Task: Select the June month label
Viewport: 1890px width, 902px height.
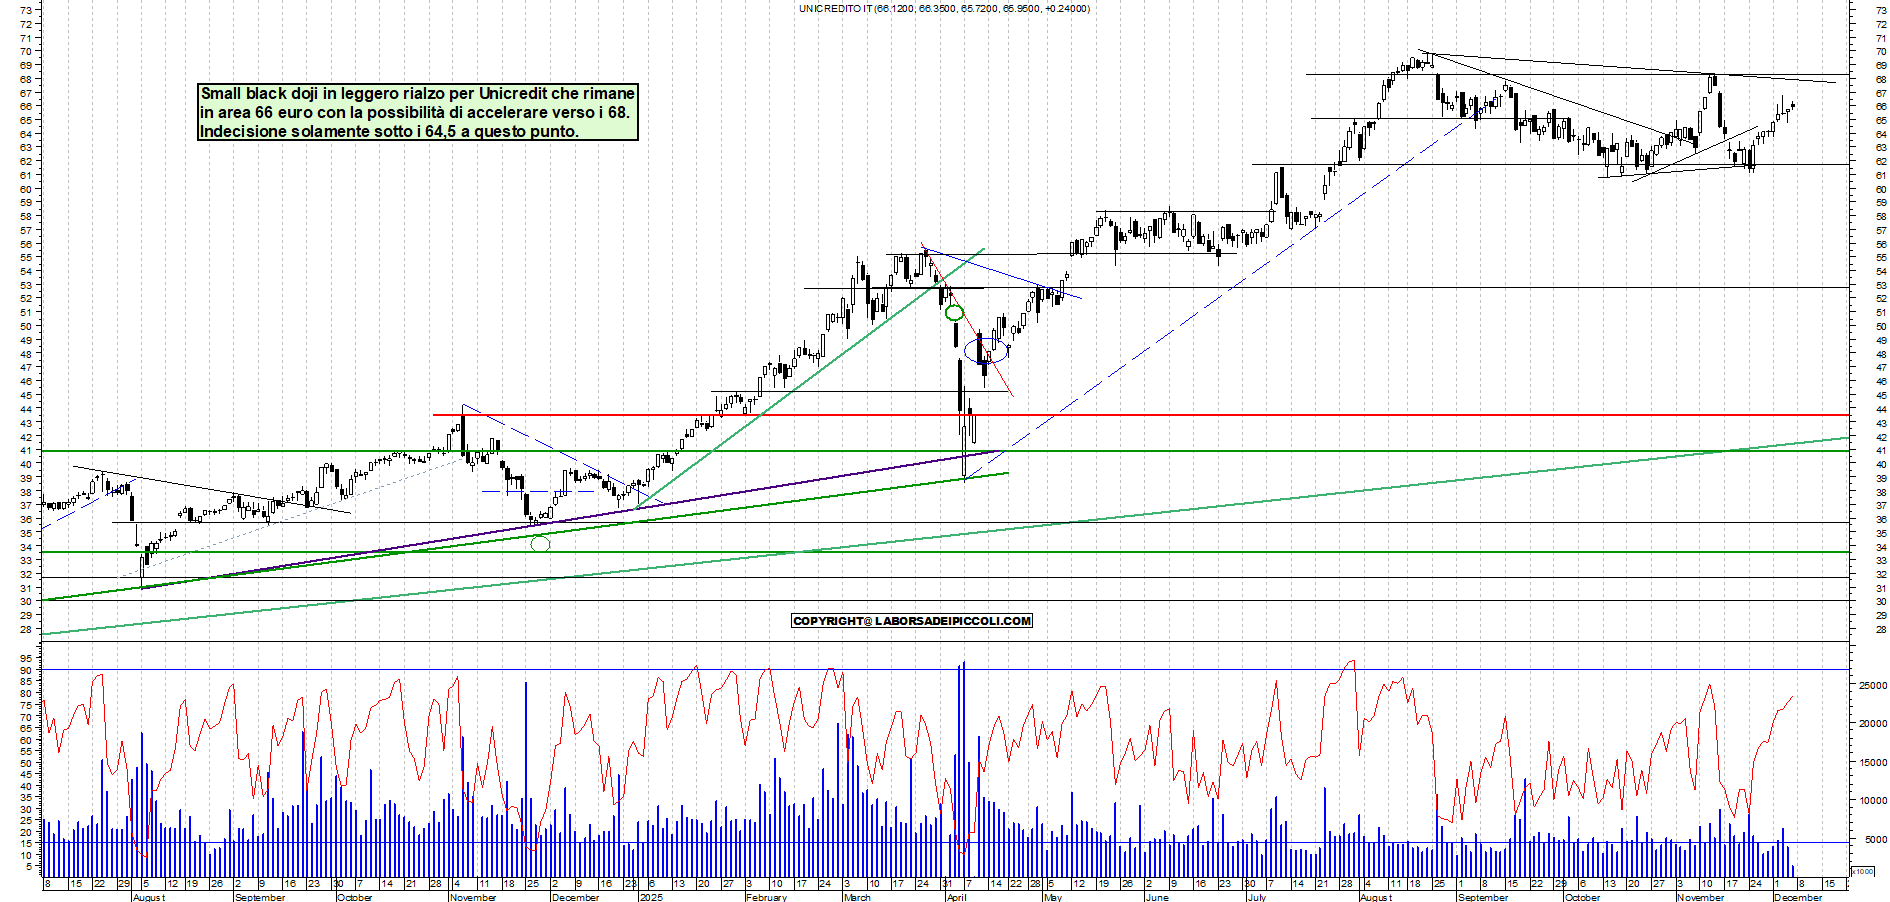Action: [x=1156, y=897]
